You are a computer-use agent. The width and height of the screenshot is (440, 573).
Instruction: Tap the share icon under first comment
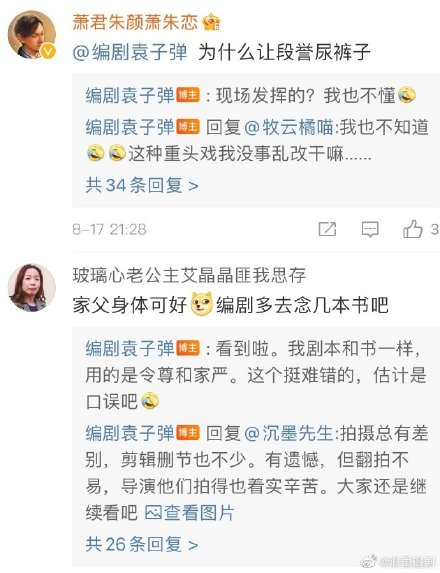tap(327, 229)
